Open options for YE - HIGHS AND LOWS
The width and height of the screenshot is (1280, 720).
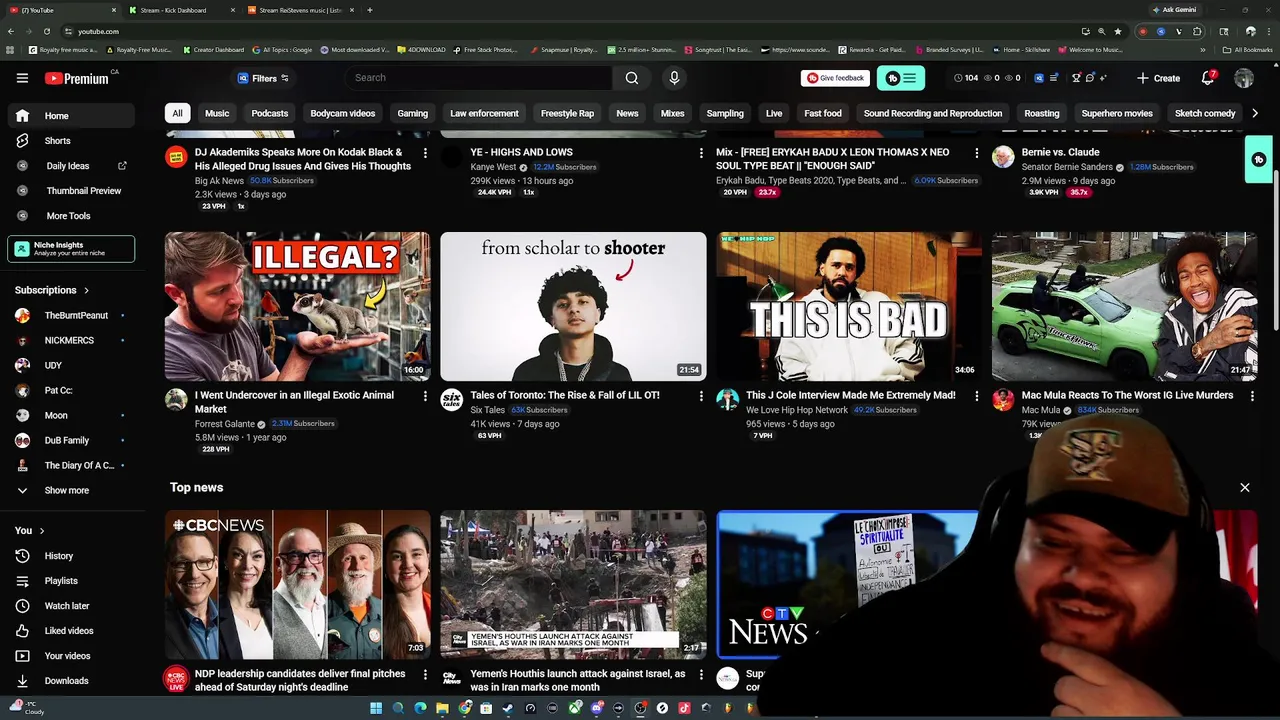pyautogui.click(x=701, y=153)
